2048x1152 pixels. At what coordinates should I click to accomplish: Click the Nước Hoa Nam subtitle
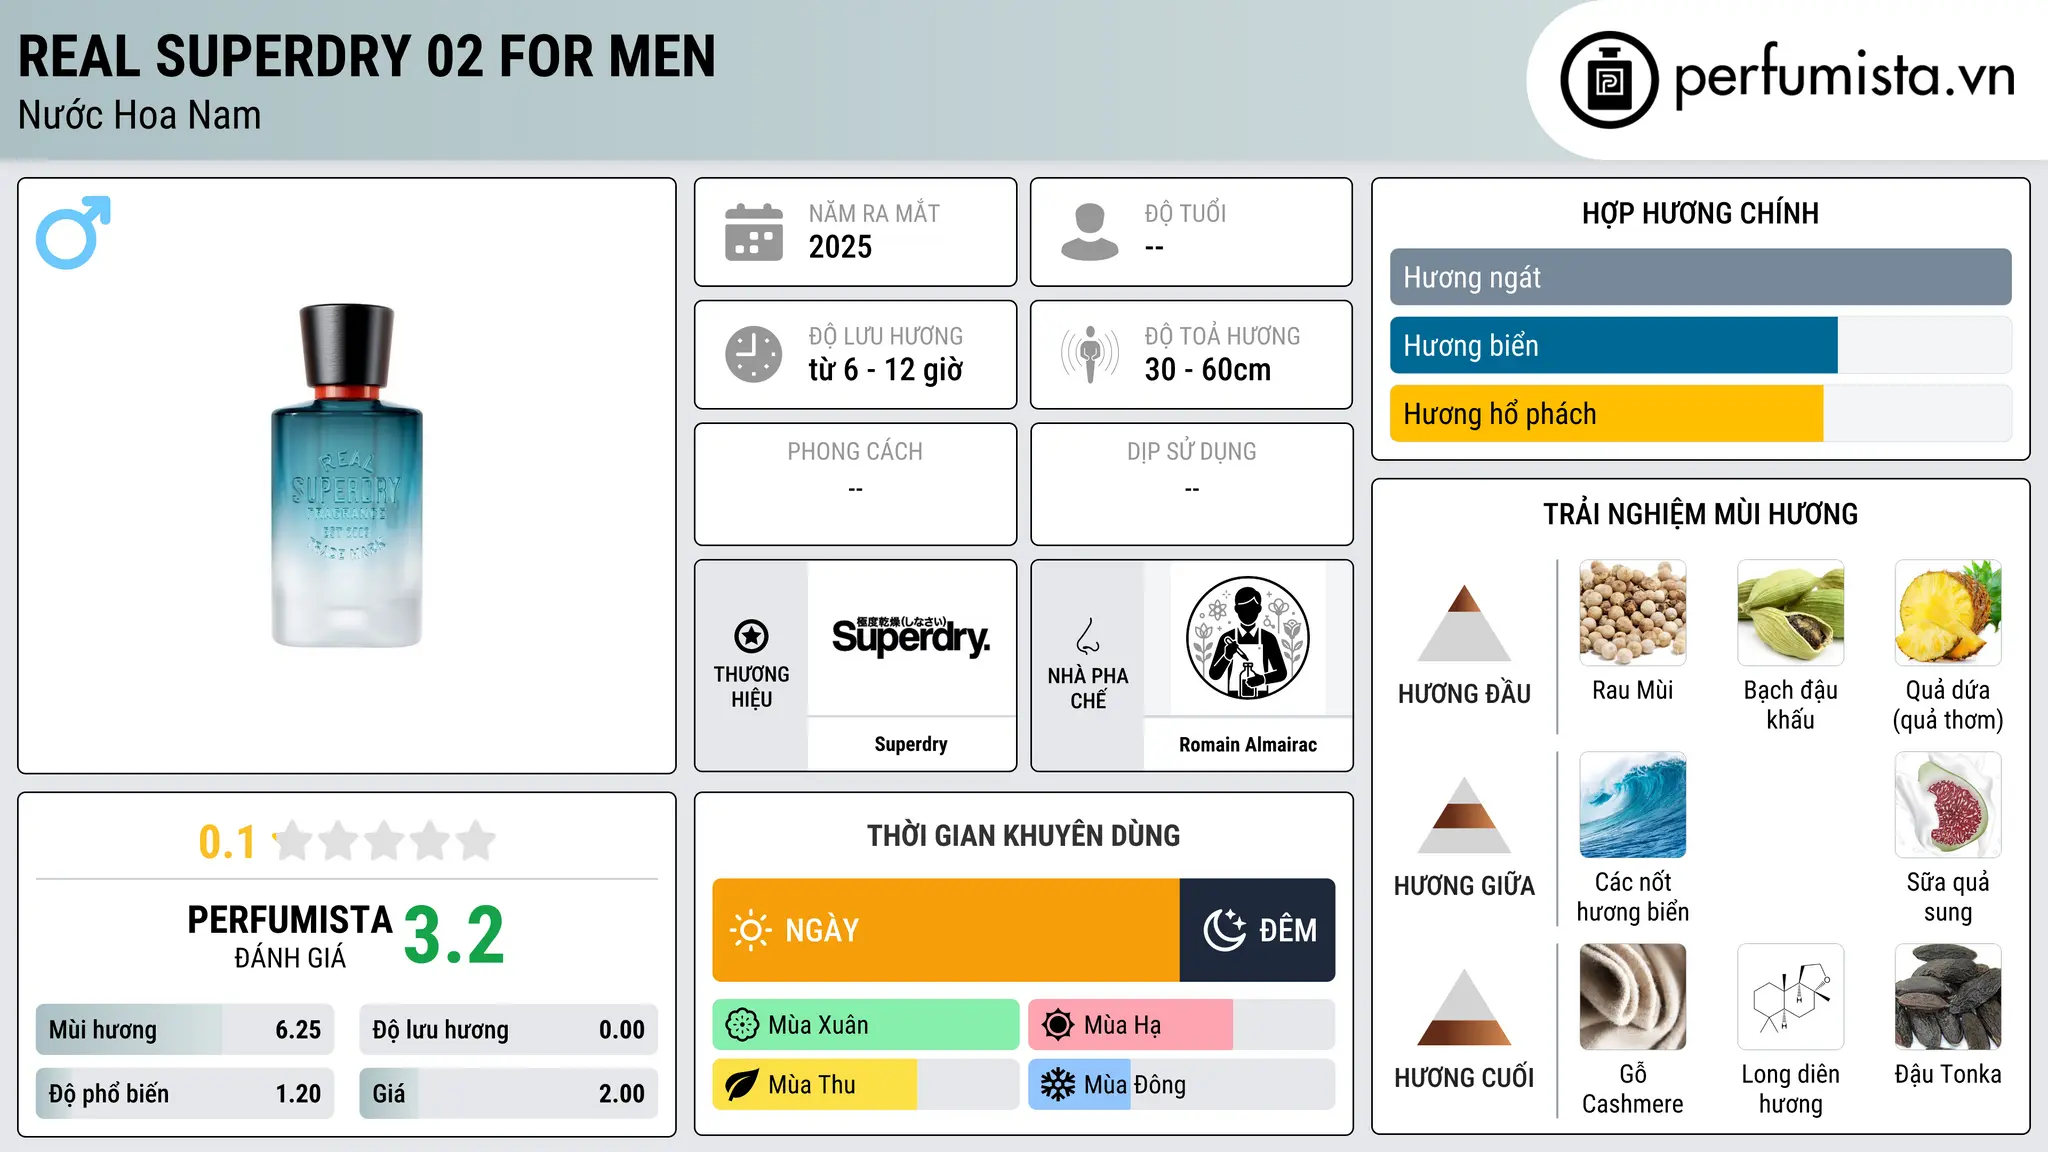coord(140,115)
